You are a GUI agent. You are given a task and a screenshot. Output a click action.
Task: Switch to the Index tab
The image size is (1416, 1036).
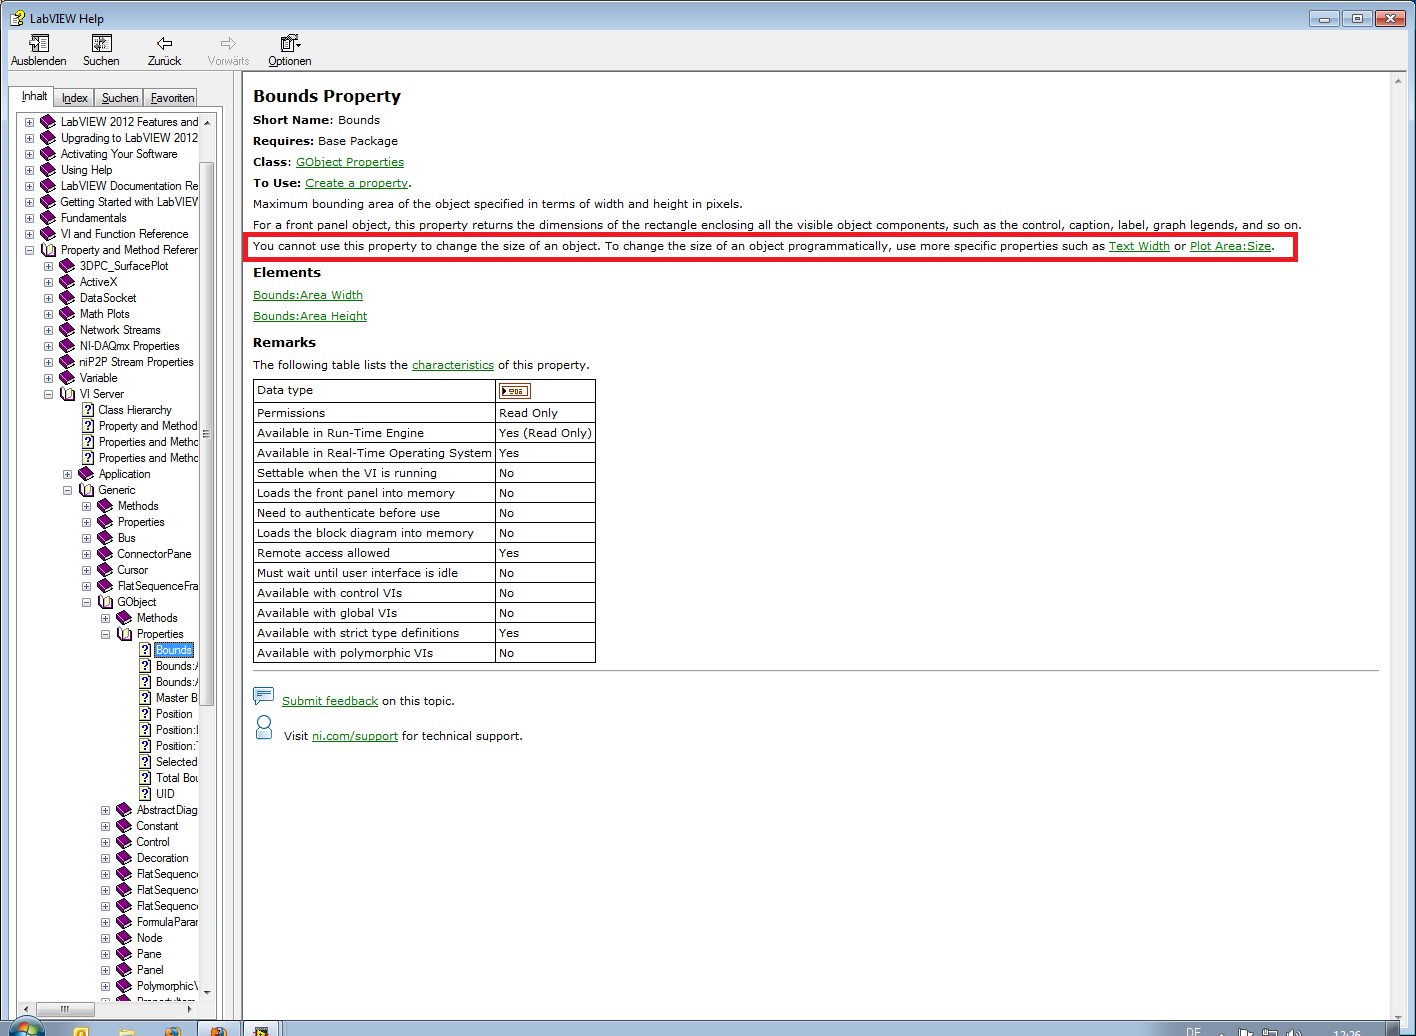click(x=74, y=98)
